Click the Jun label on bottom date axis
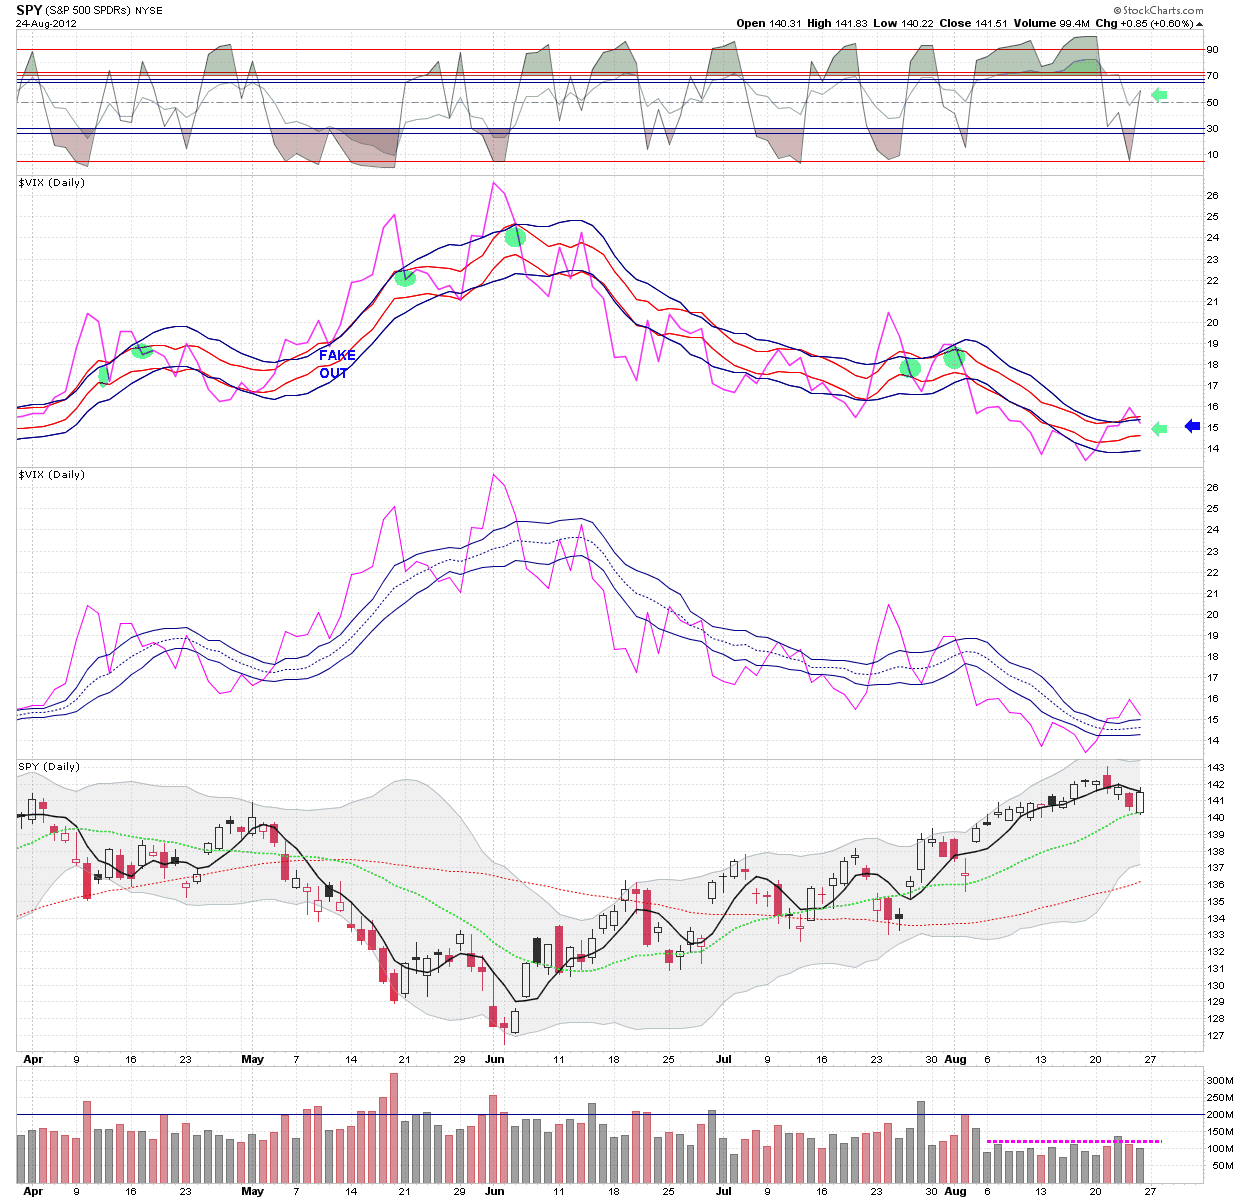 pyautogui.click(x=495, y=1192)
